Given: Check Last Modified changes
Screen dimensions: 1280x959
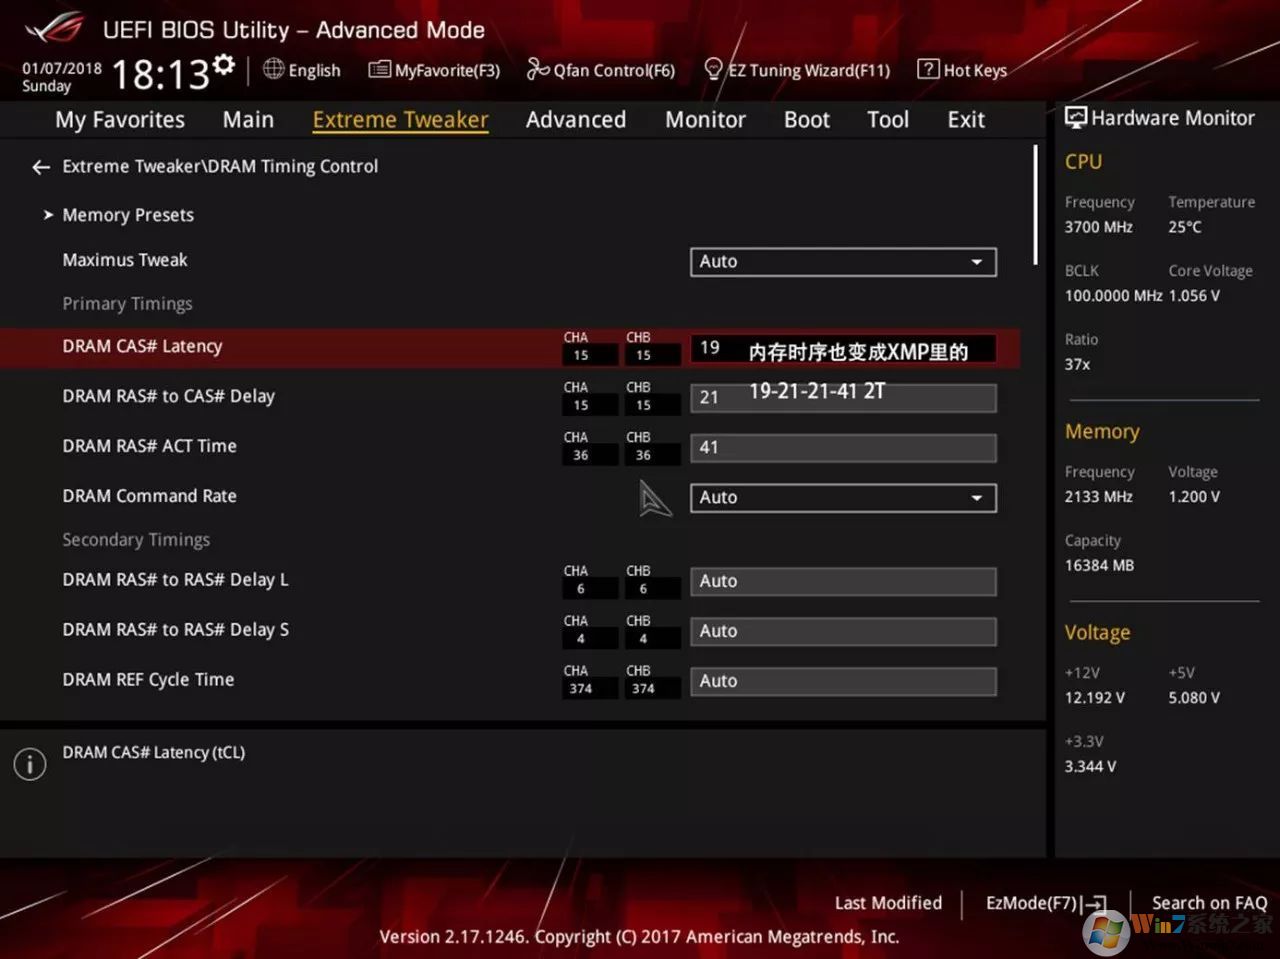Looking at the screenshot, I should 887,902.
